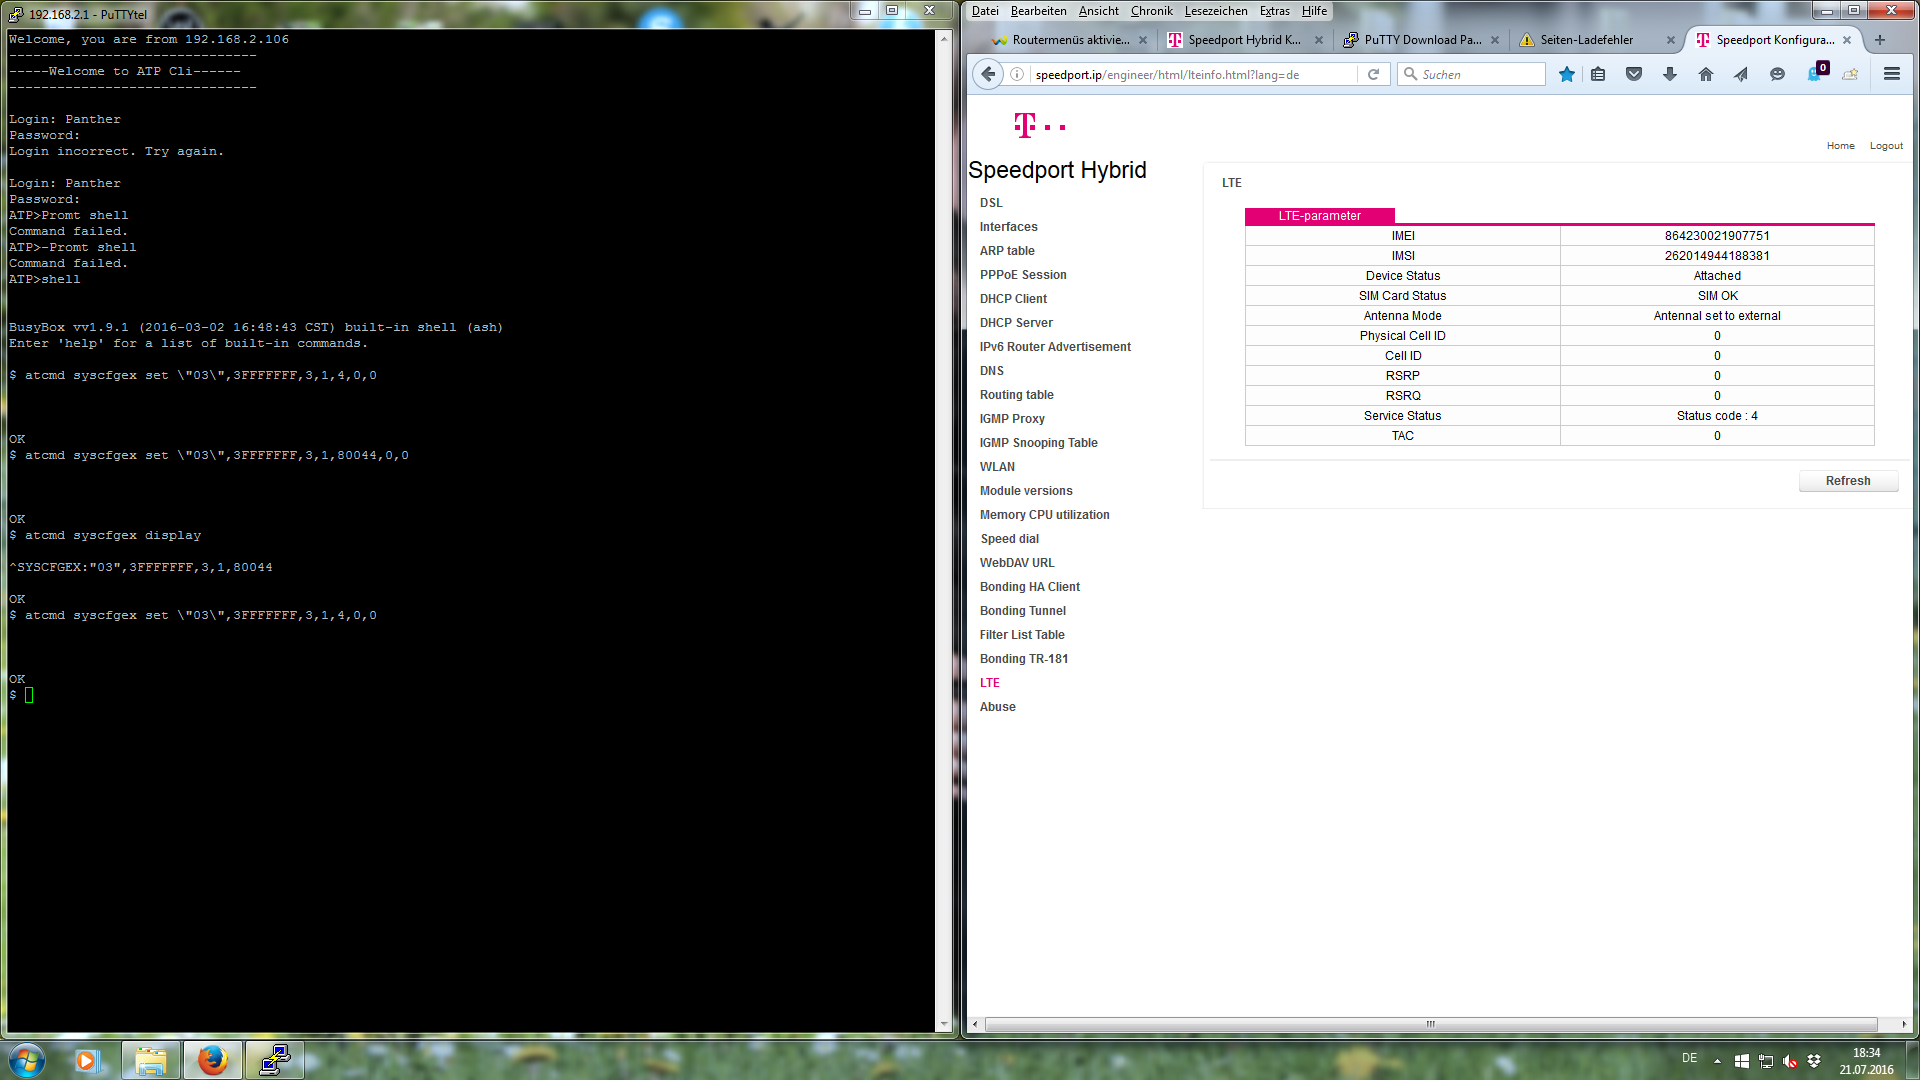Open IPv6 Router Advertisement page
Image resolution: width=1920 pixels, height=1080 pixels.
coord(1055,347)
